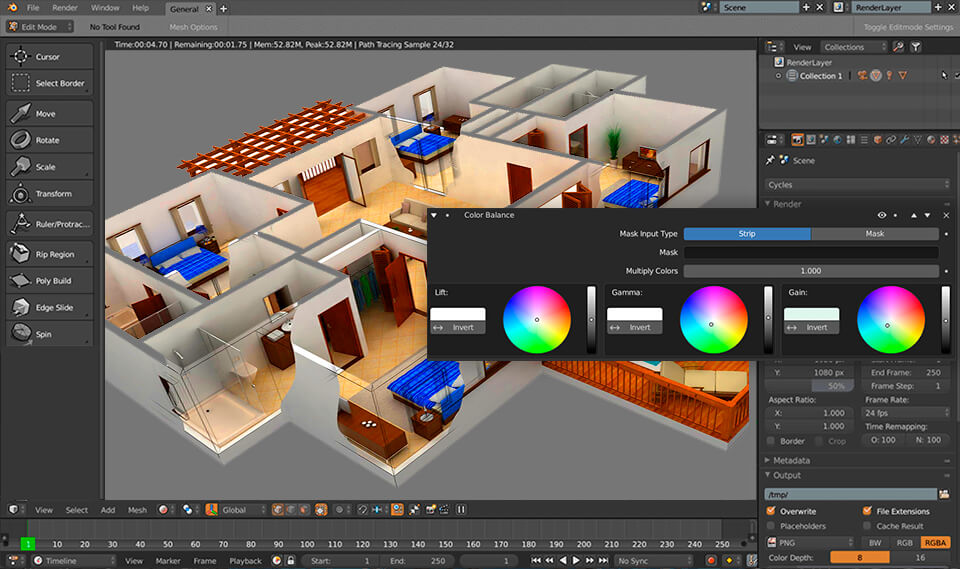This screenshot has width=960, height=569.
Task: Click the Invert button under Lift
Action: [x=457, y=328]
